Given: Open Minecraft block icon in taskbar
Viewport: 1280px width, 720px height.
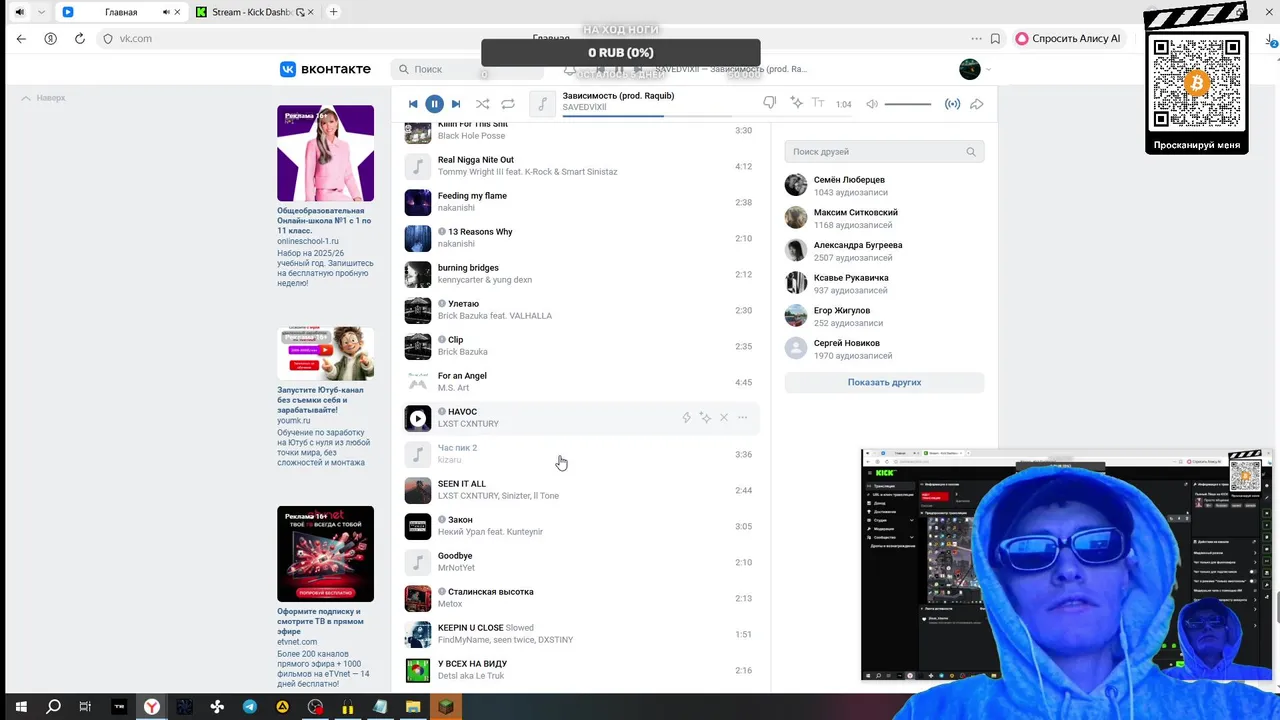Looking at the screenshot, I should 447,706.
